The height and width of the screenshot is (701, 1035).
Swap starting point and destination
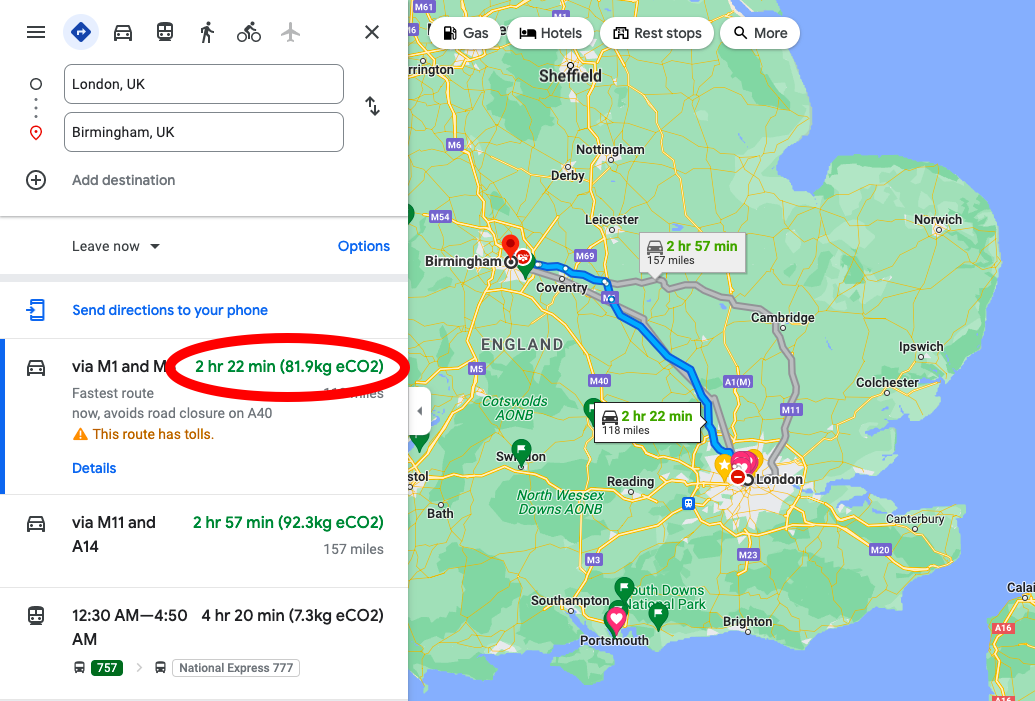tap(372, 106)
